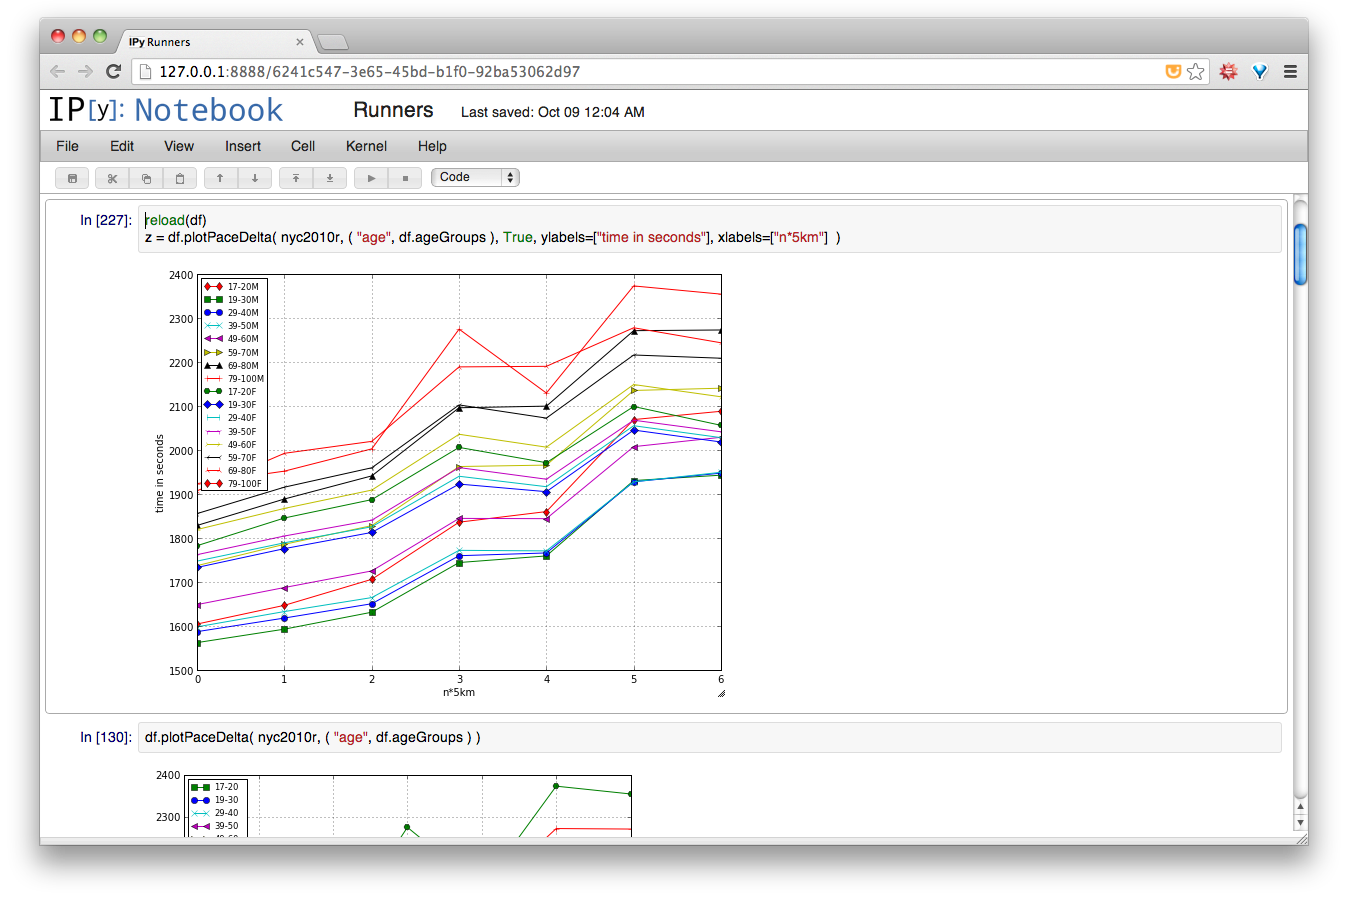Click the blue funnel extension icon

(x=1260, y=72)
